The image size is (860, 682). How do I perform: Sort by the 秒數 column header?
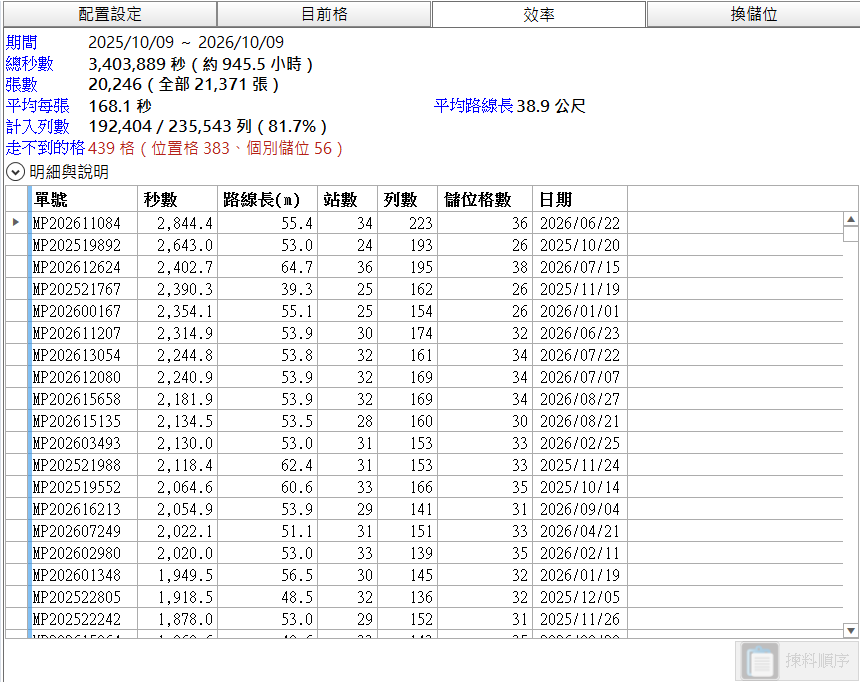click(x=177, y=199)
